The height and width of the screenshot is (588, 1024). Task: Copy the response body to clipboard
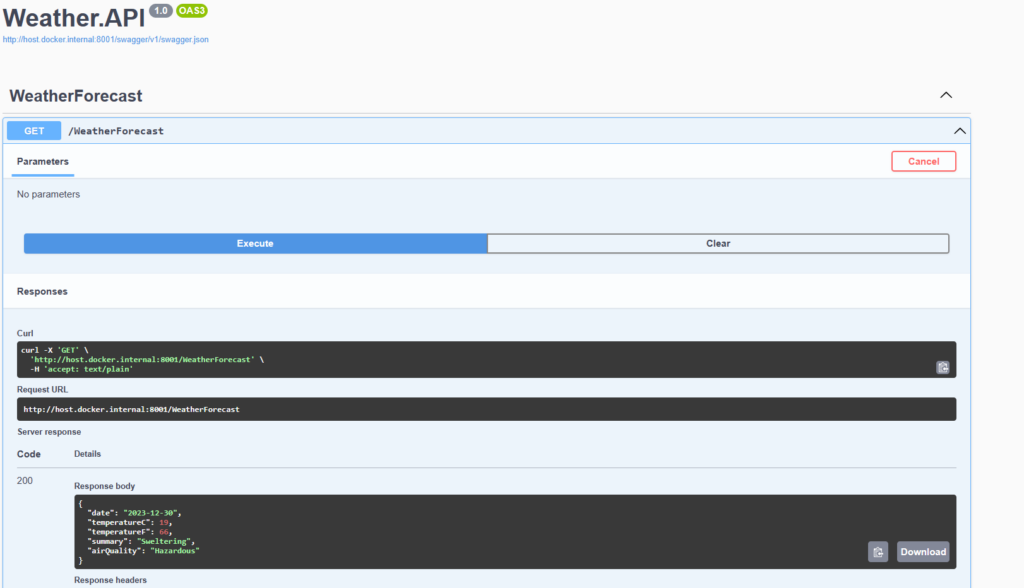coord(877,551)
